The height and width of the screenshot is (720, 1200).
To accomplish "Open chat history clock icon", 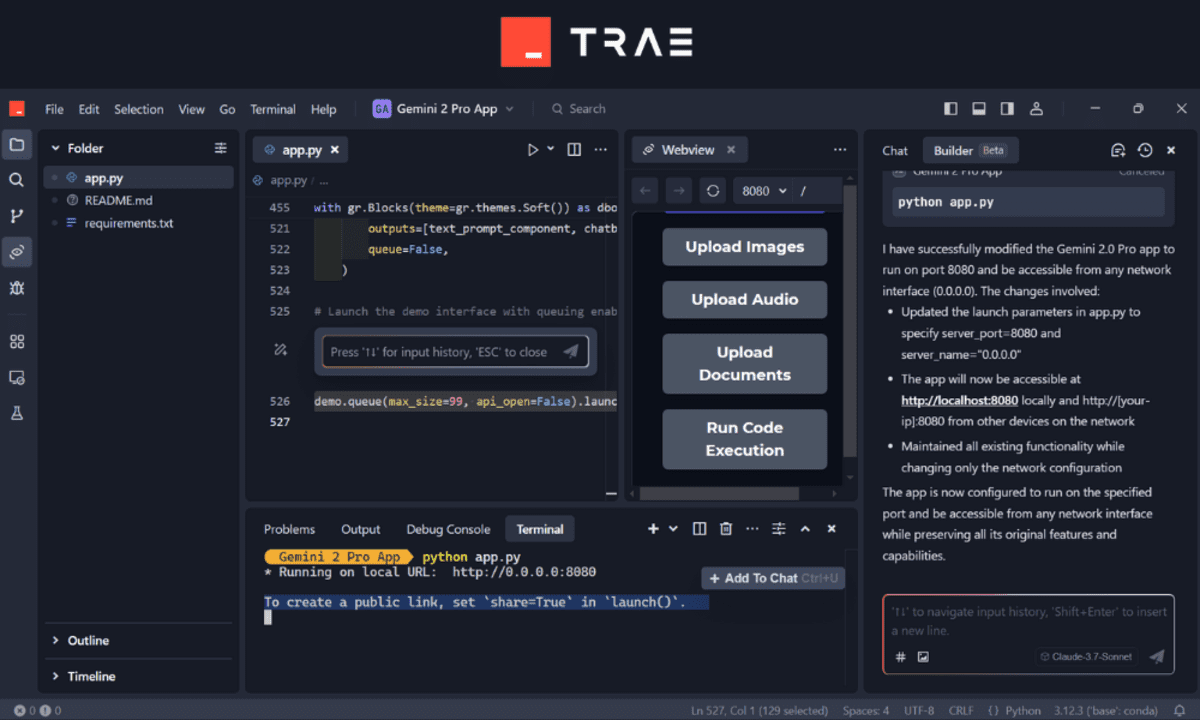I will 1145,150.
